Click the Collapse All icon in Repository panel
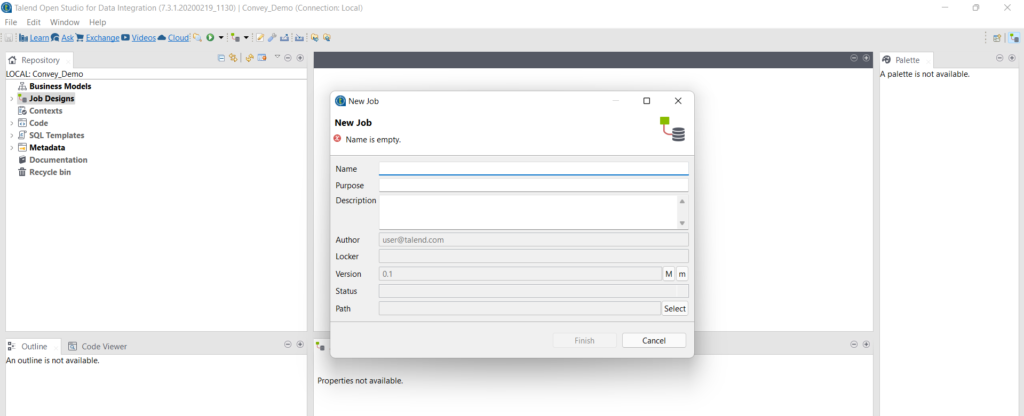Image resolution: width=1024 pixels, height=416 pixels. click(x=221, y=58)
